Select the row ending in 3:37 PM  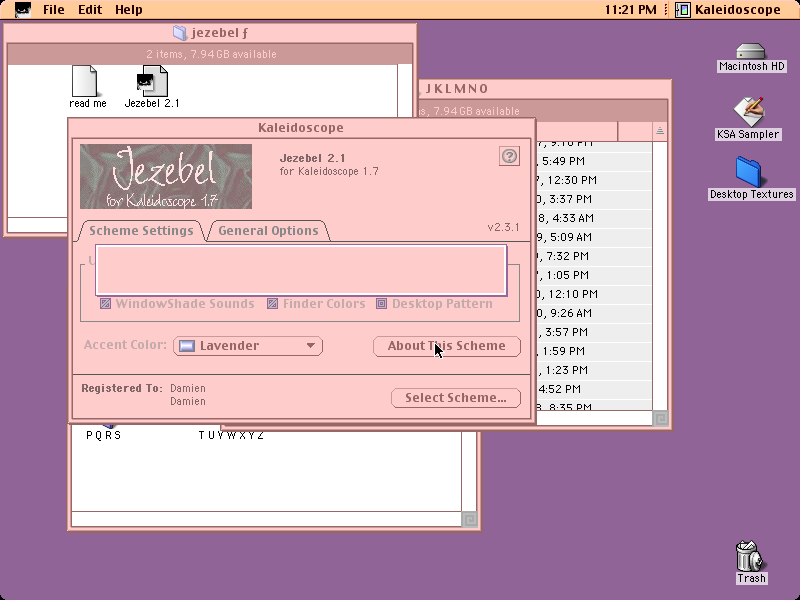pyautogui.click(x=593, y=199)
